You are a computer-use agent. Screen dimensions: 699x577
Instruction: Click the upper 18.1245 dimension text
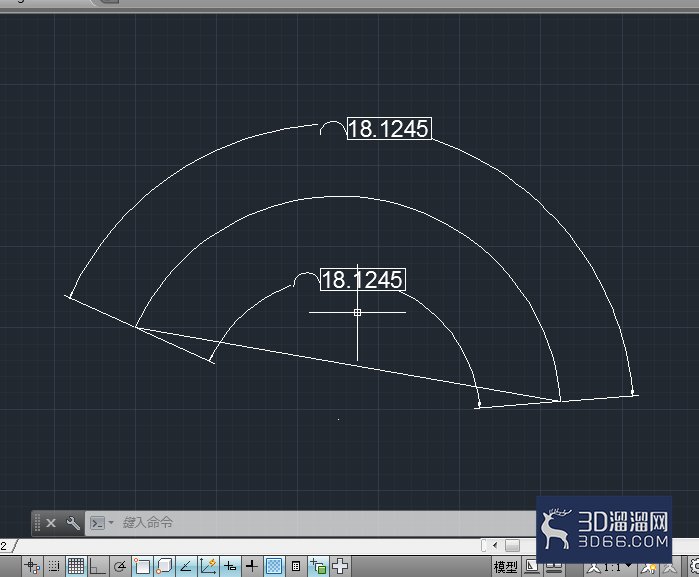(389, 128)
